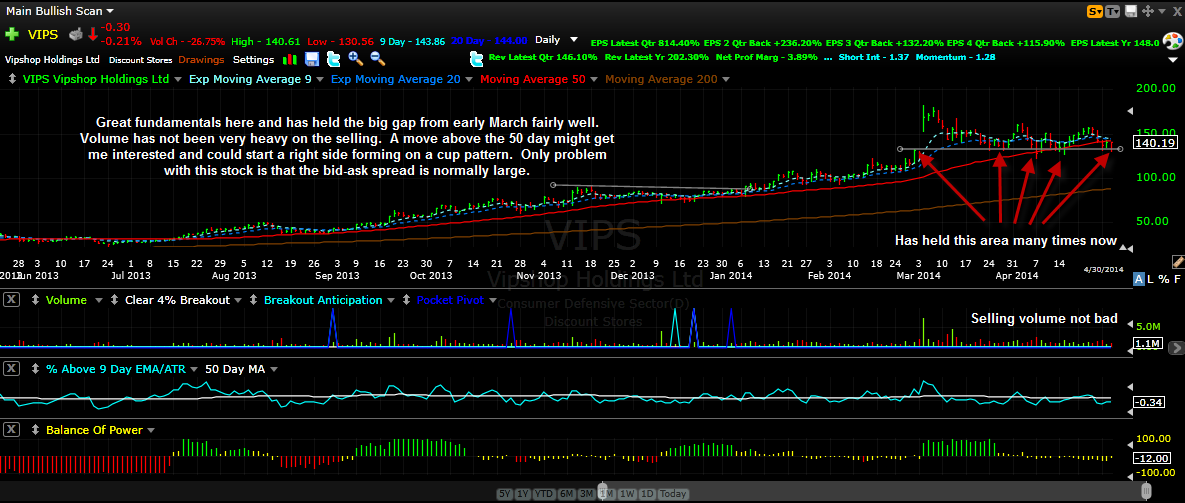
Task: Open the window options arrow near top-right X
Action: [x=1163, y=11]
